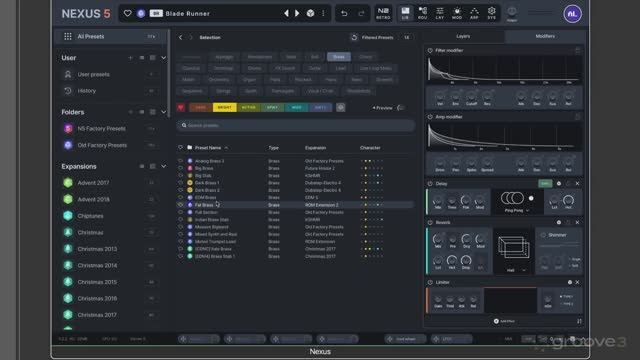Collapse the Expansions section

pyautogui.click(x=164, y=167)
